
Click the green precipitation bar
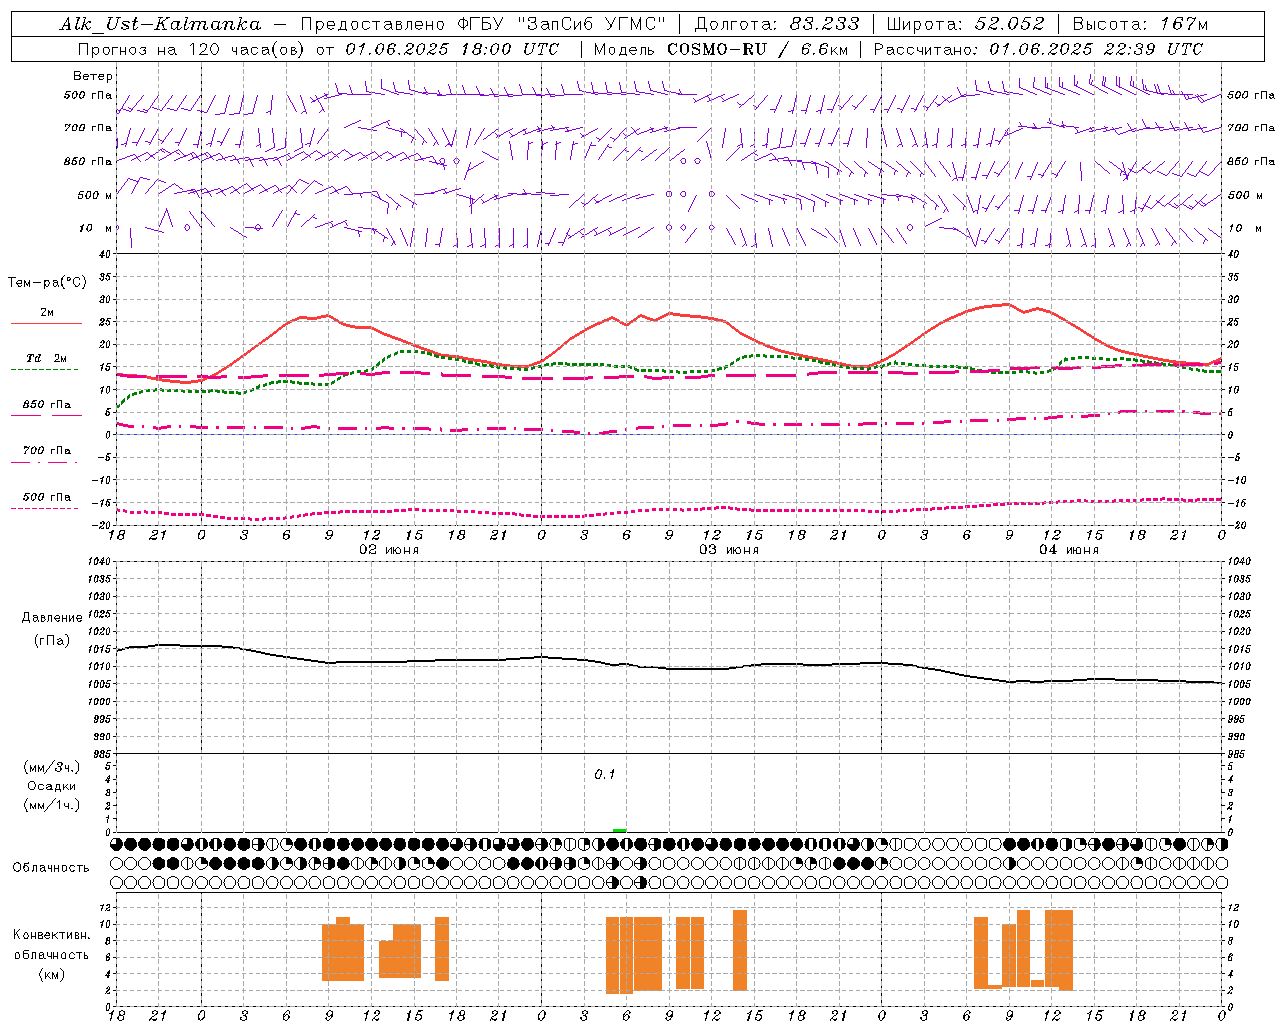click(x=619, y=830)
